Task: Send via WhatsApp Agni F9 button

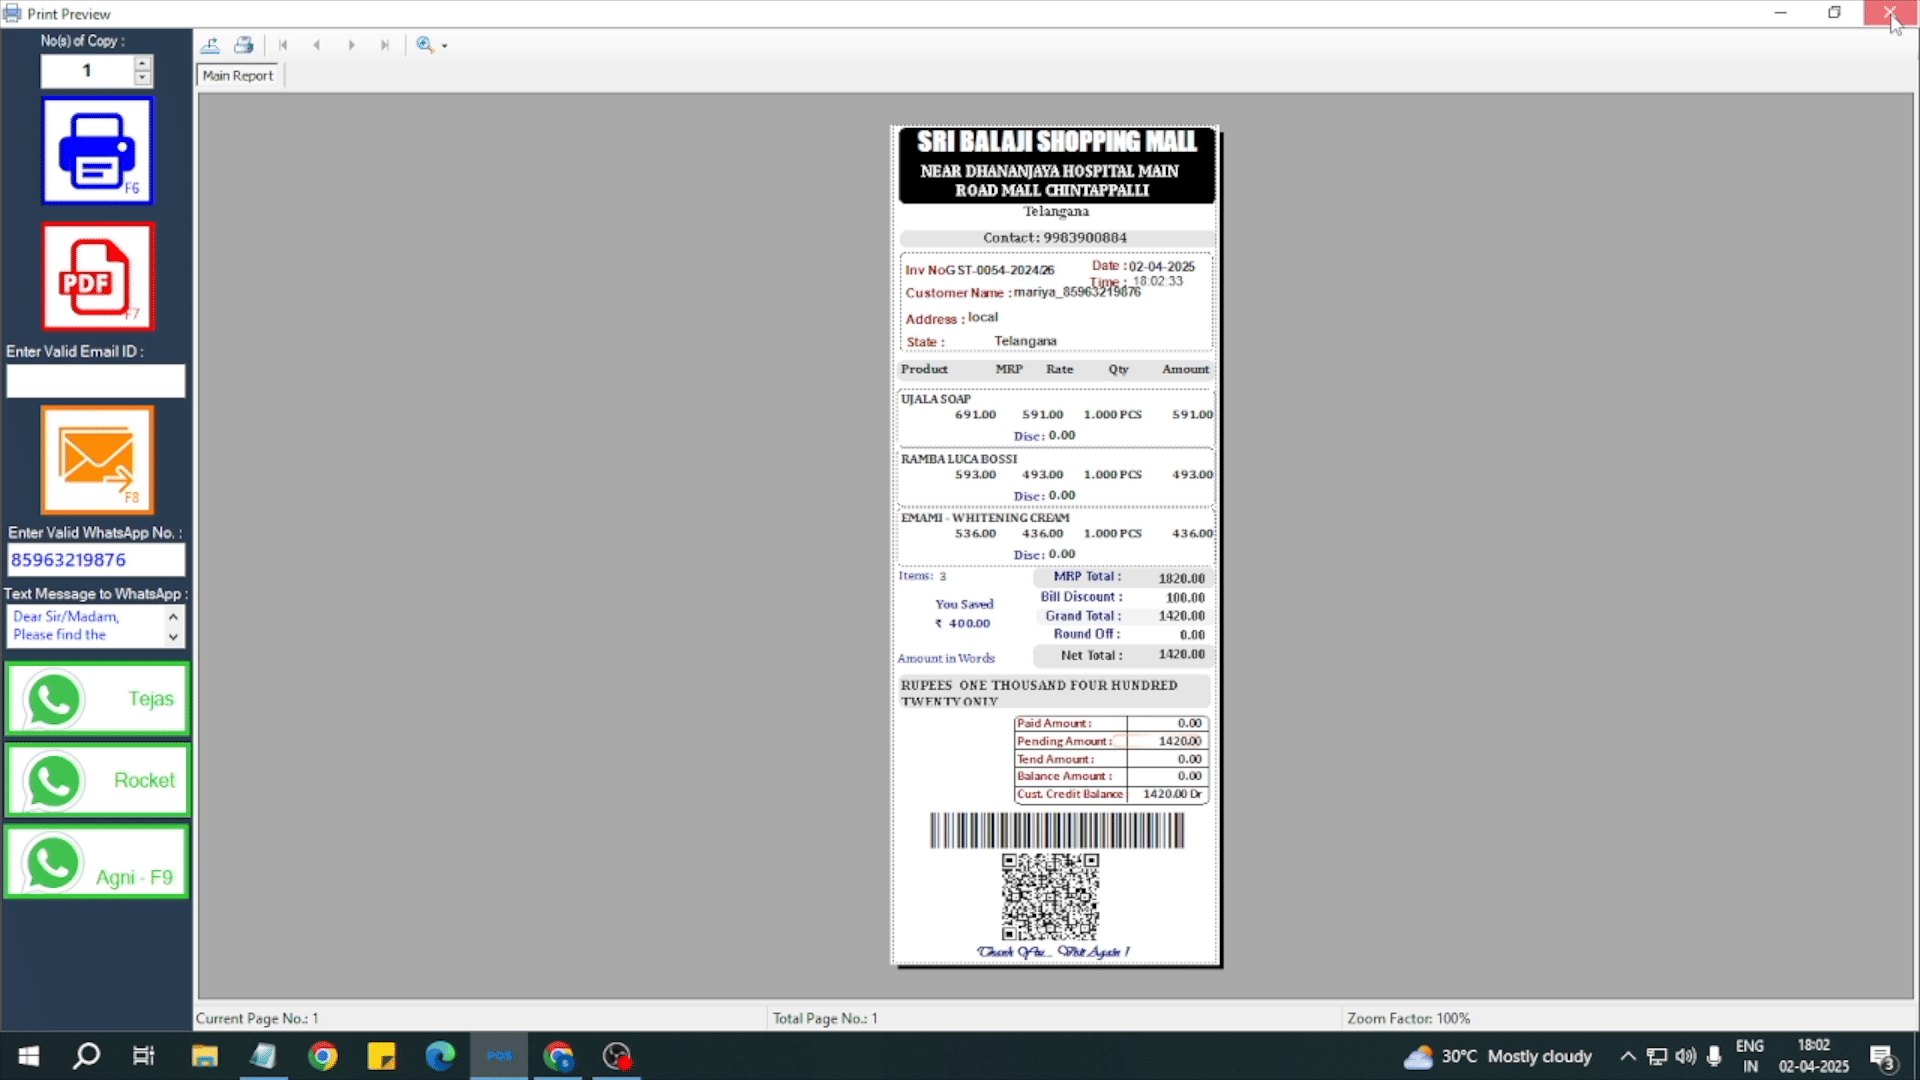Action: click(97, 862)
